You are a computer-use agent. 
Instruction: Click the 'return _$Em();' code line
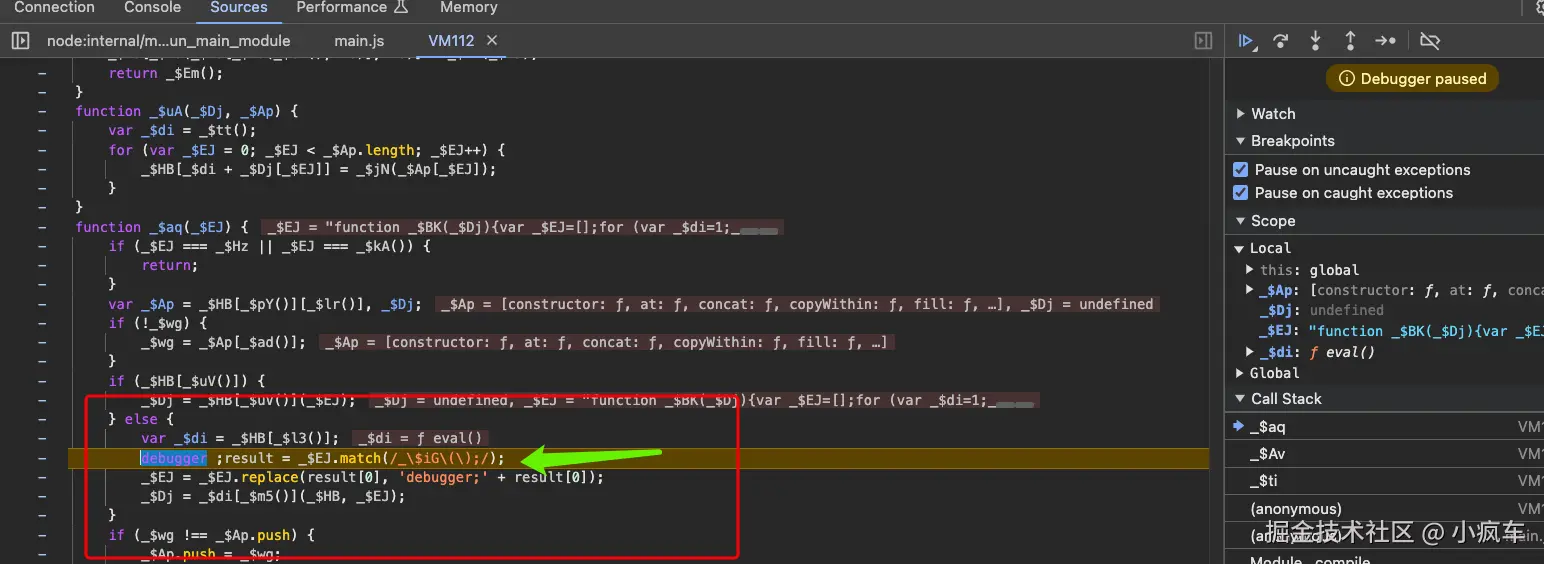point(166,73)
